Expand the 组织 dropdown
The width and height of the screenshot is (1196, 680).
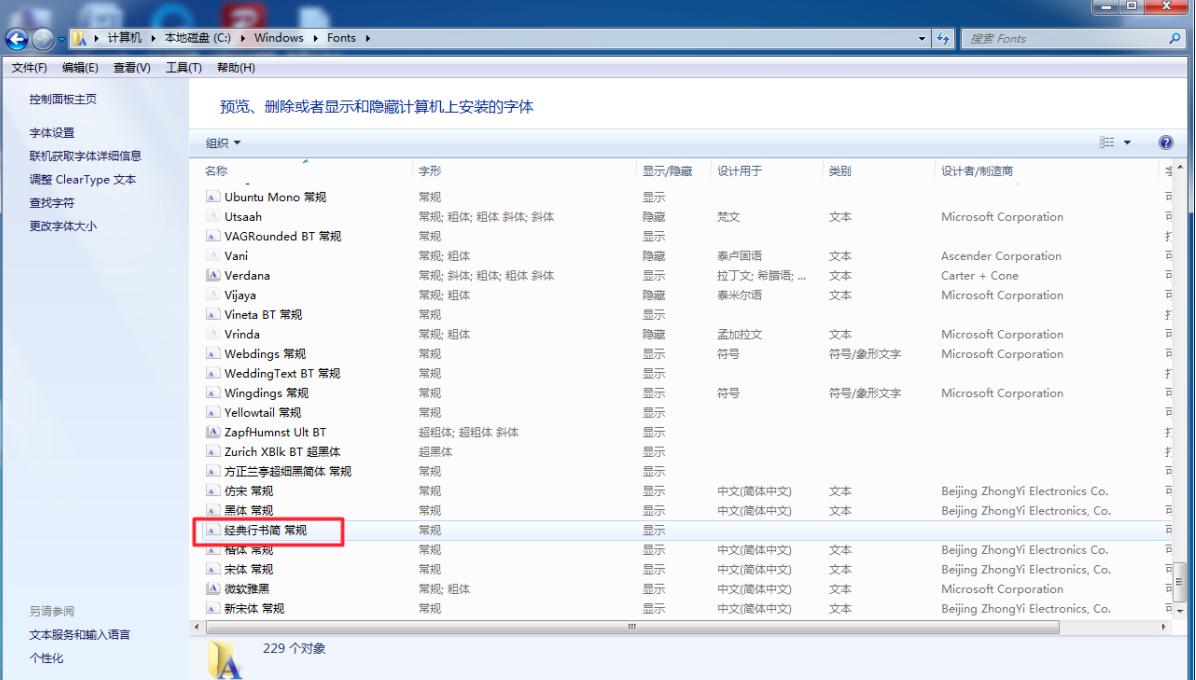[x=223, y=143]
